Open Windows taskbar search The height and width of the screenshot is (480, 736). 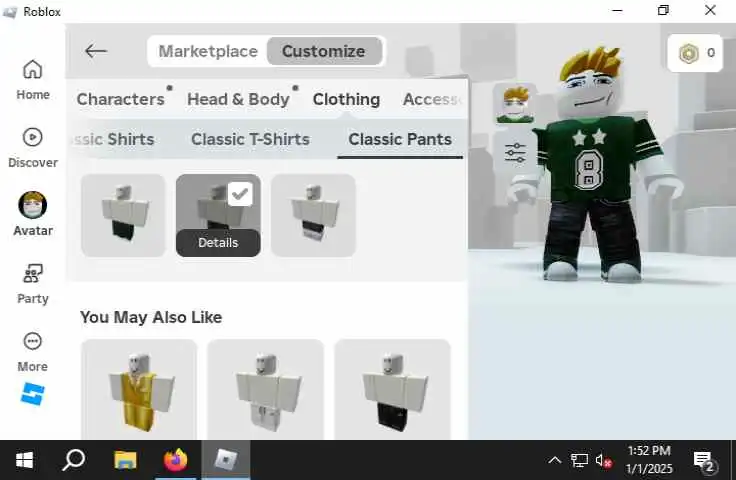[73, 460]
